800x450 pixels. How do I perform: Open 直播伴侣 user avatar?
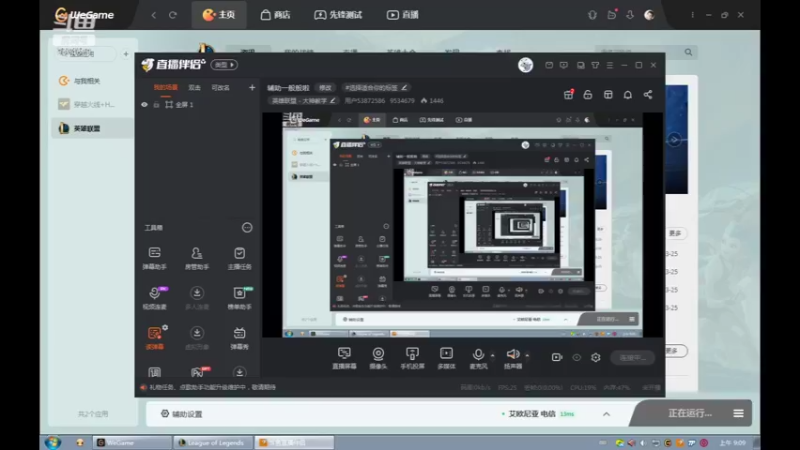(526, 65)
